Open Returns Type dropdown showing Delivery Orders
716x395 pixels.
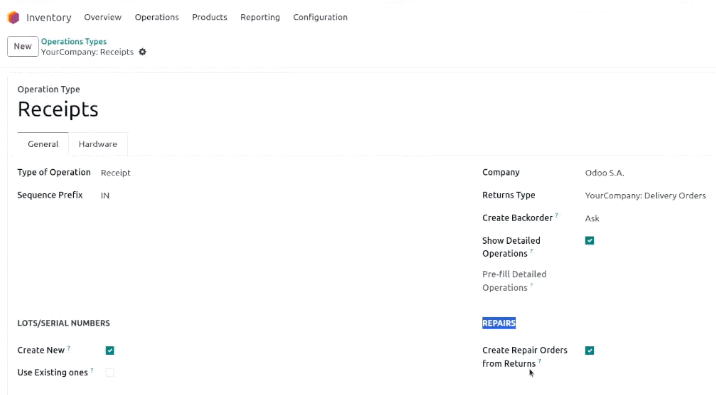tap(647, 195)
